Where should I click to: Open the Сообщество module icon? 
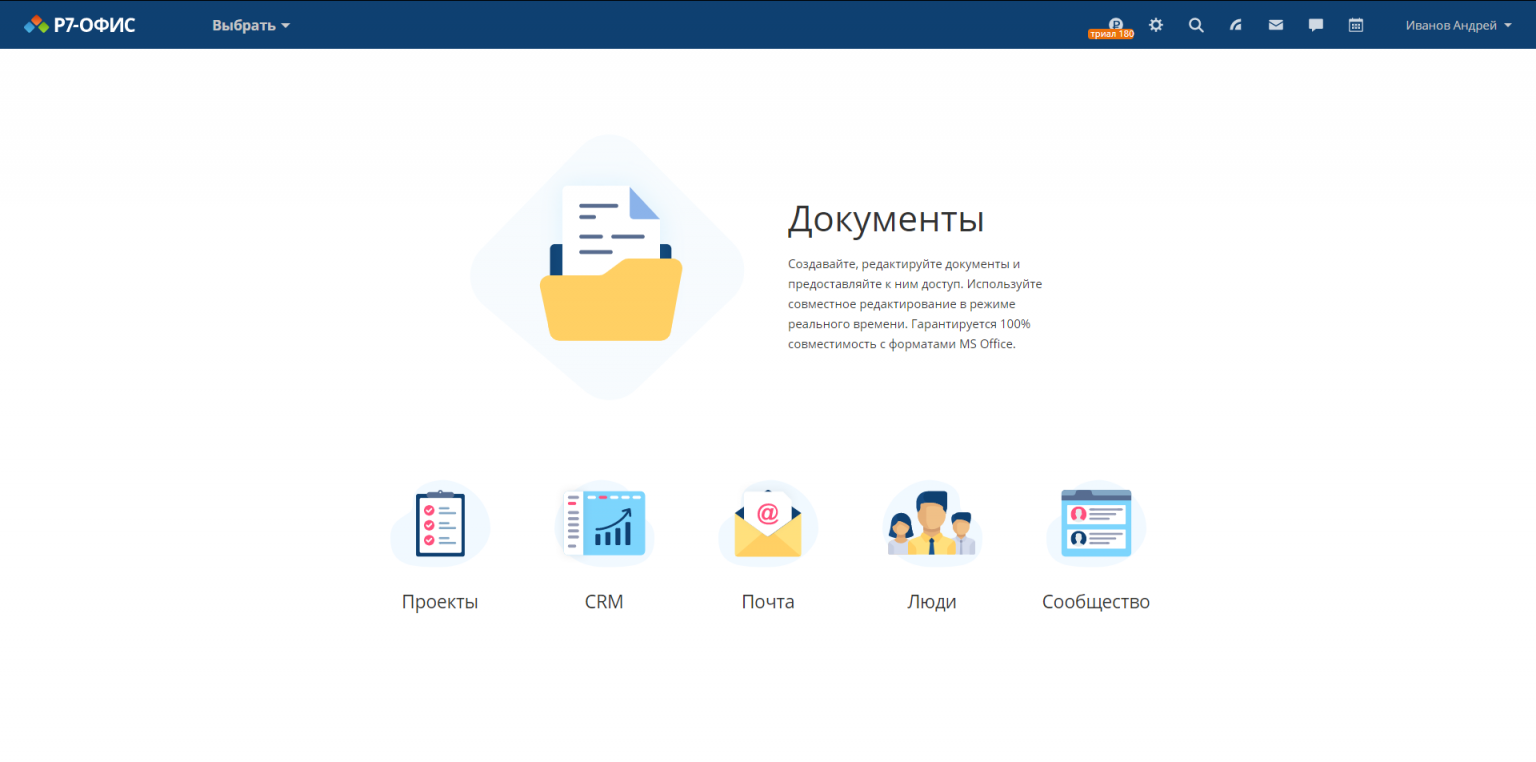(1096, 524)
